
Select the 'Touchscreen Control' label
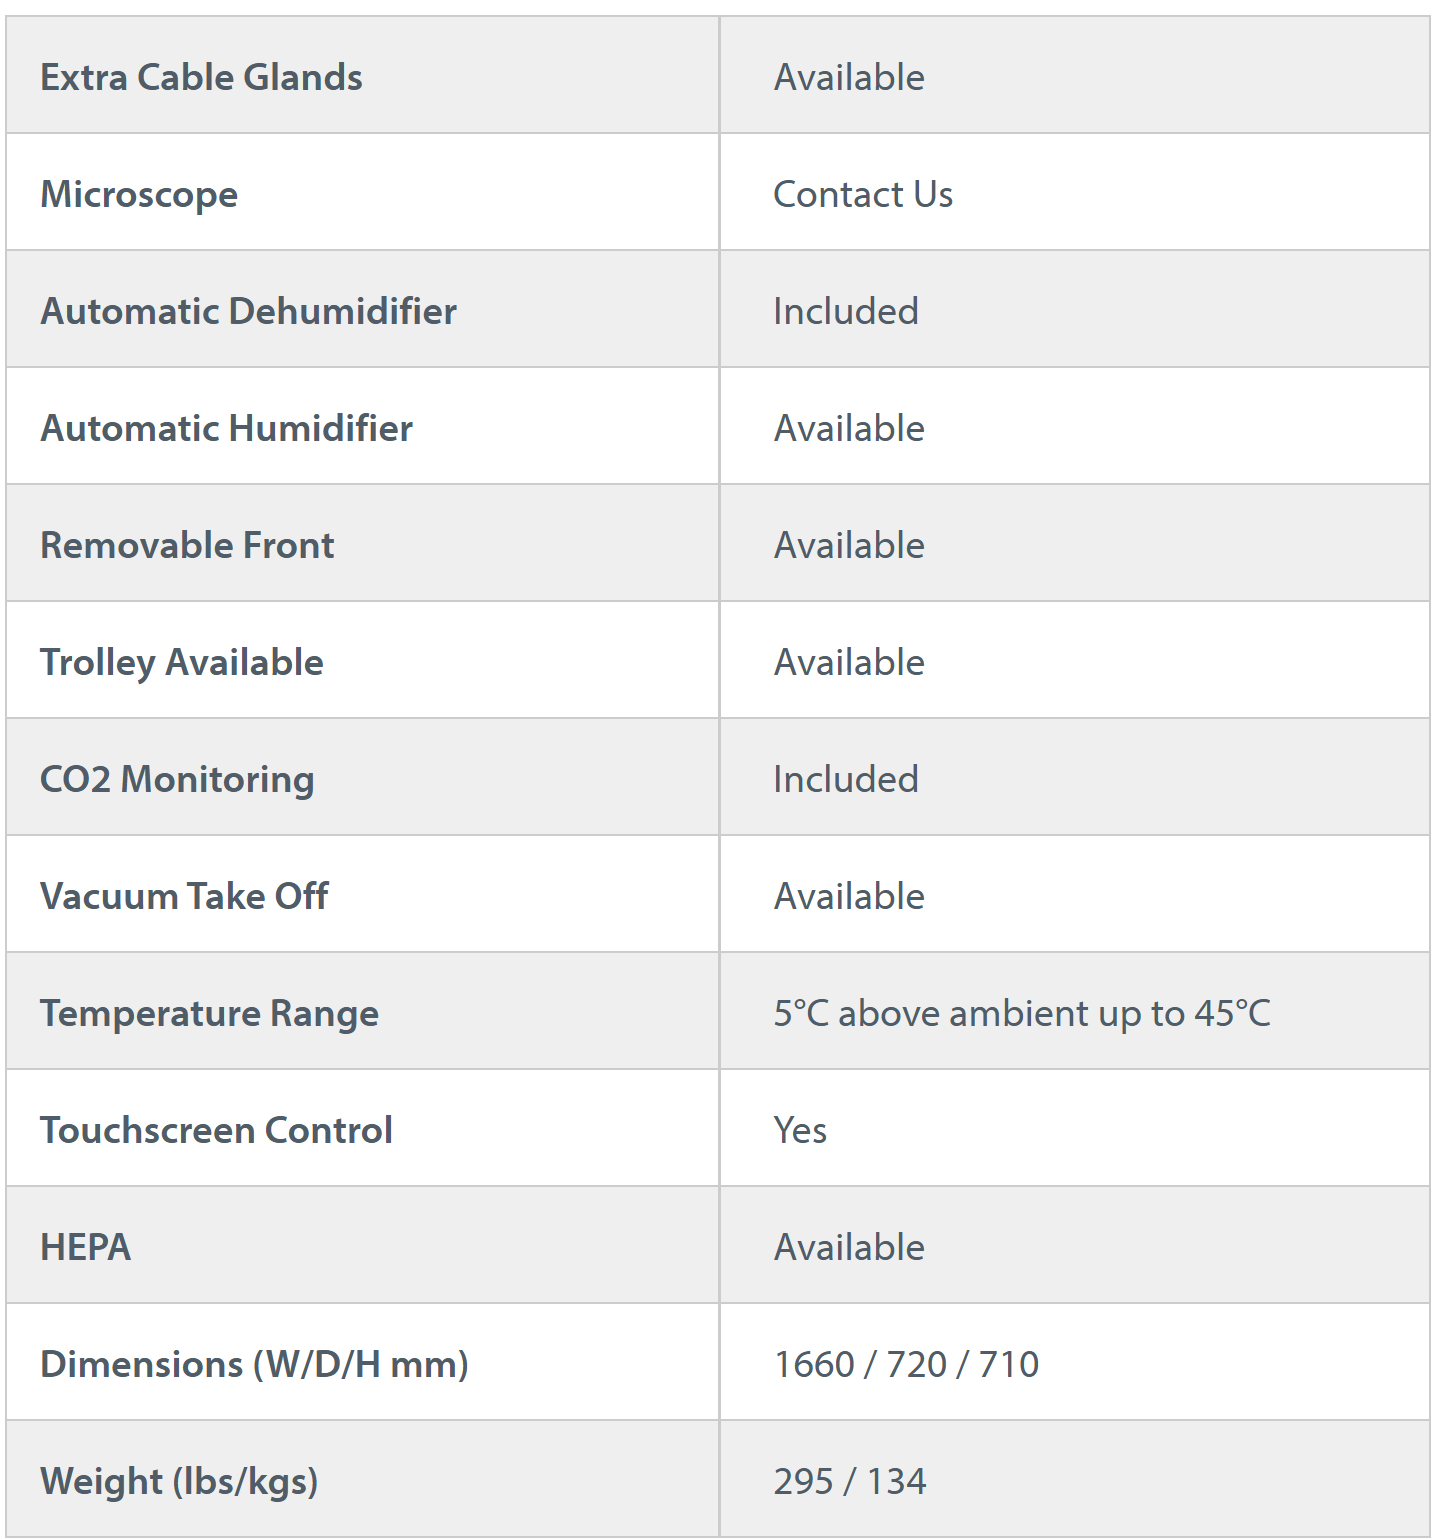coord(216,1130)
